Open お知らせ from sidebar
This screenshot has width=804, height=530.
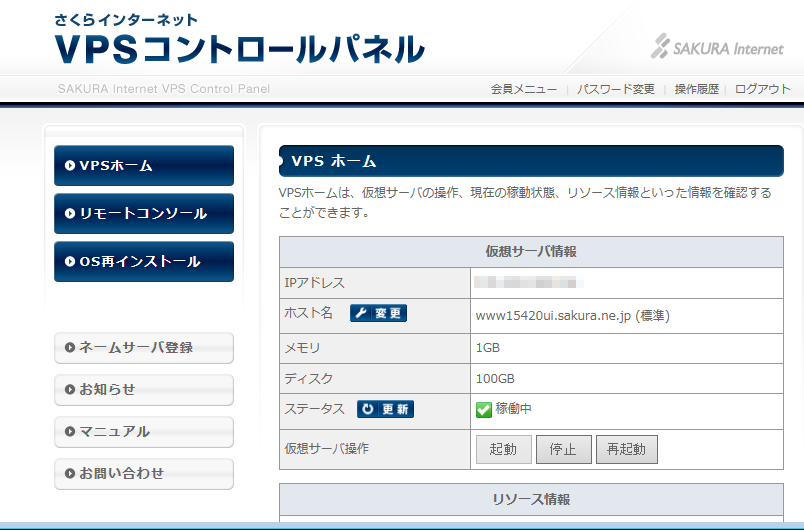(144, 390)
